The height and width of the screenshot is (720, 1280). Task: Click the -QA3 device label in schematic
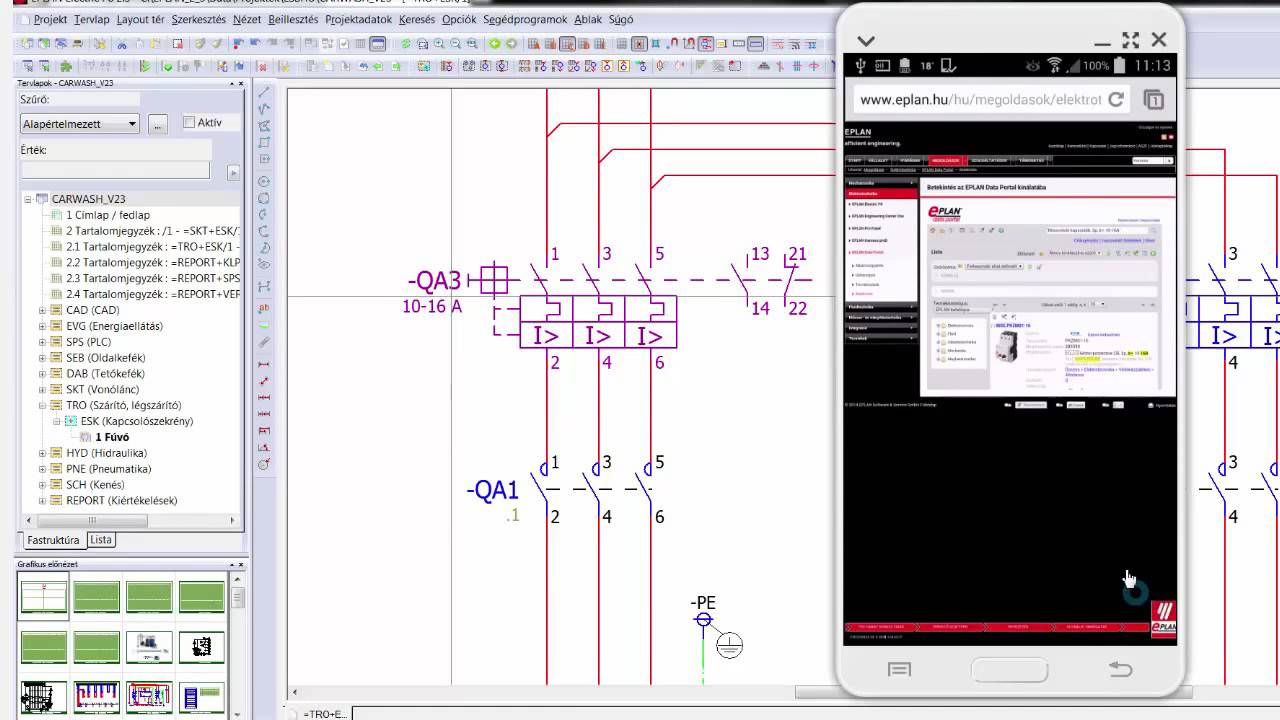pos(434,281)
